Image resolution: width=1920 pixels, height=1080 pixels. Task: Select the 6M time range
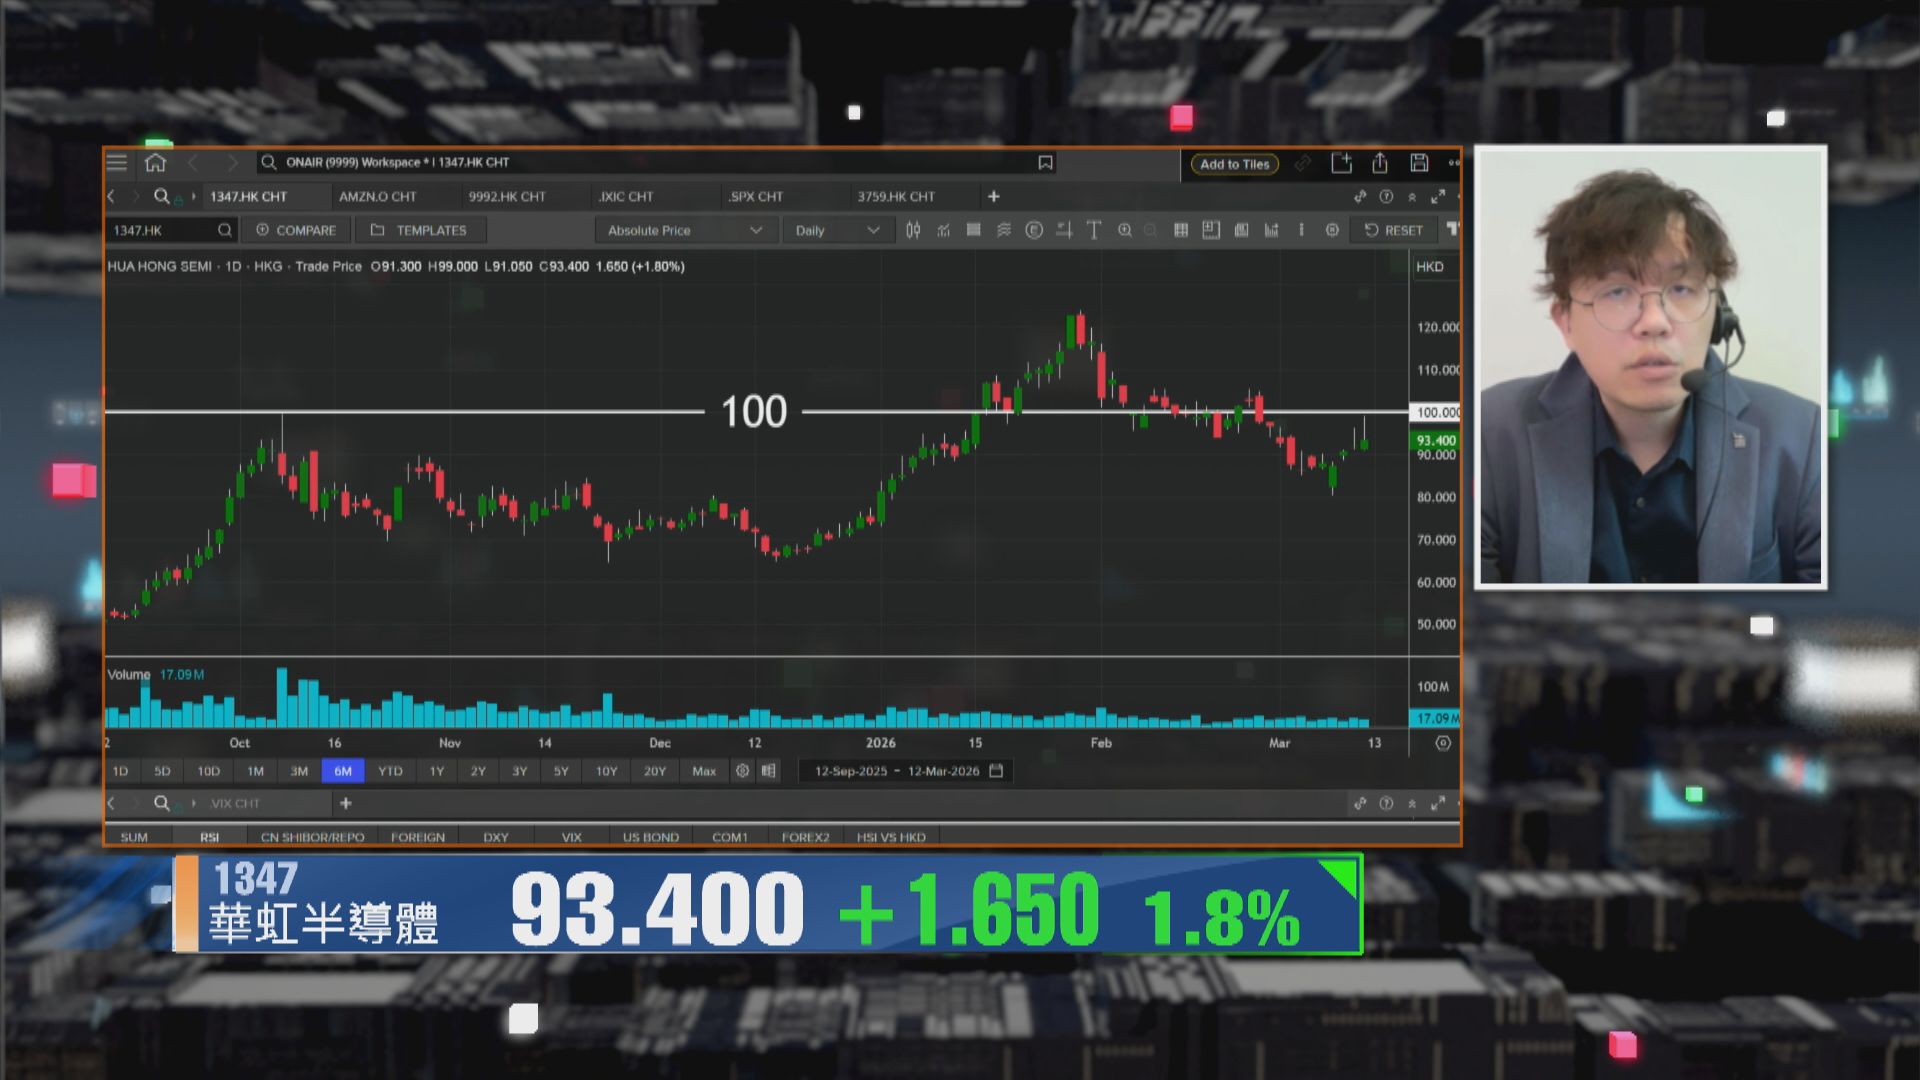pyautogui.click(x=343, y=771)
